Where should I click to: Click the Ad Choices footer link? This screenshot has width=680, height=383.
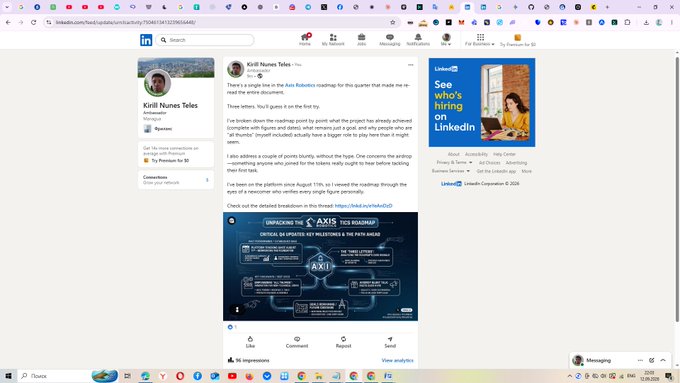coord(489,163)
